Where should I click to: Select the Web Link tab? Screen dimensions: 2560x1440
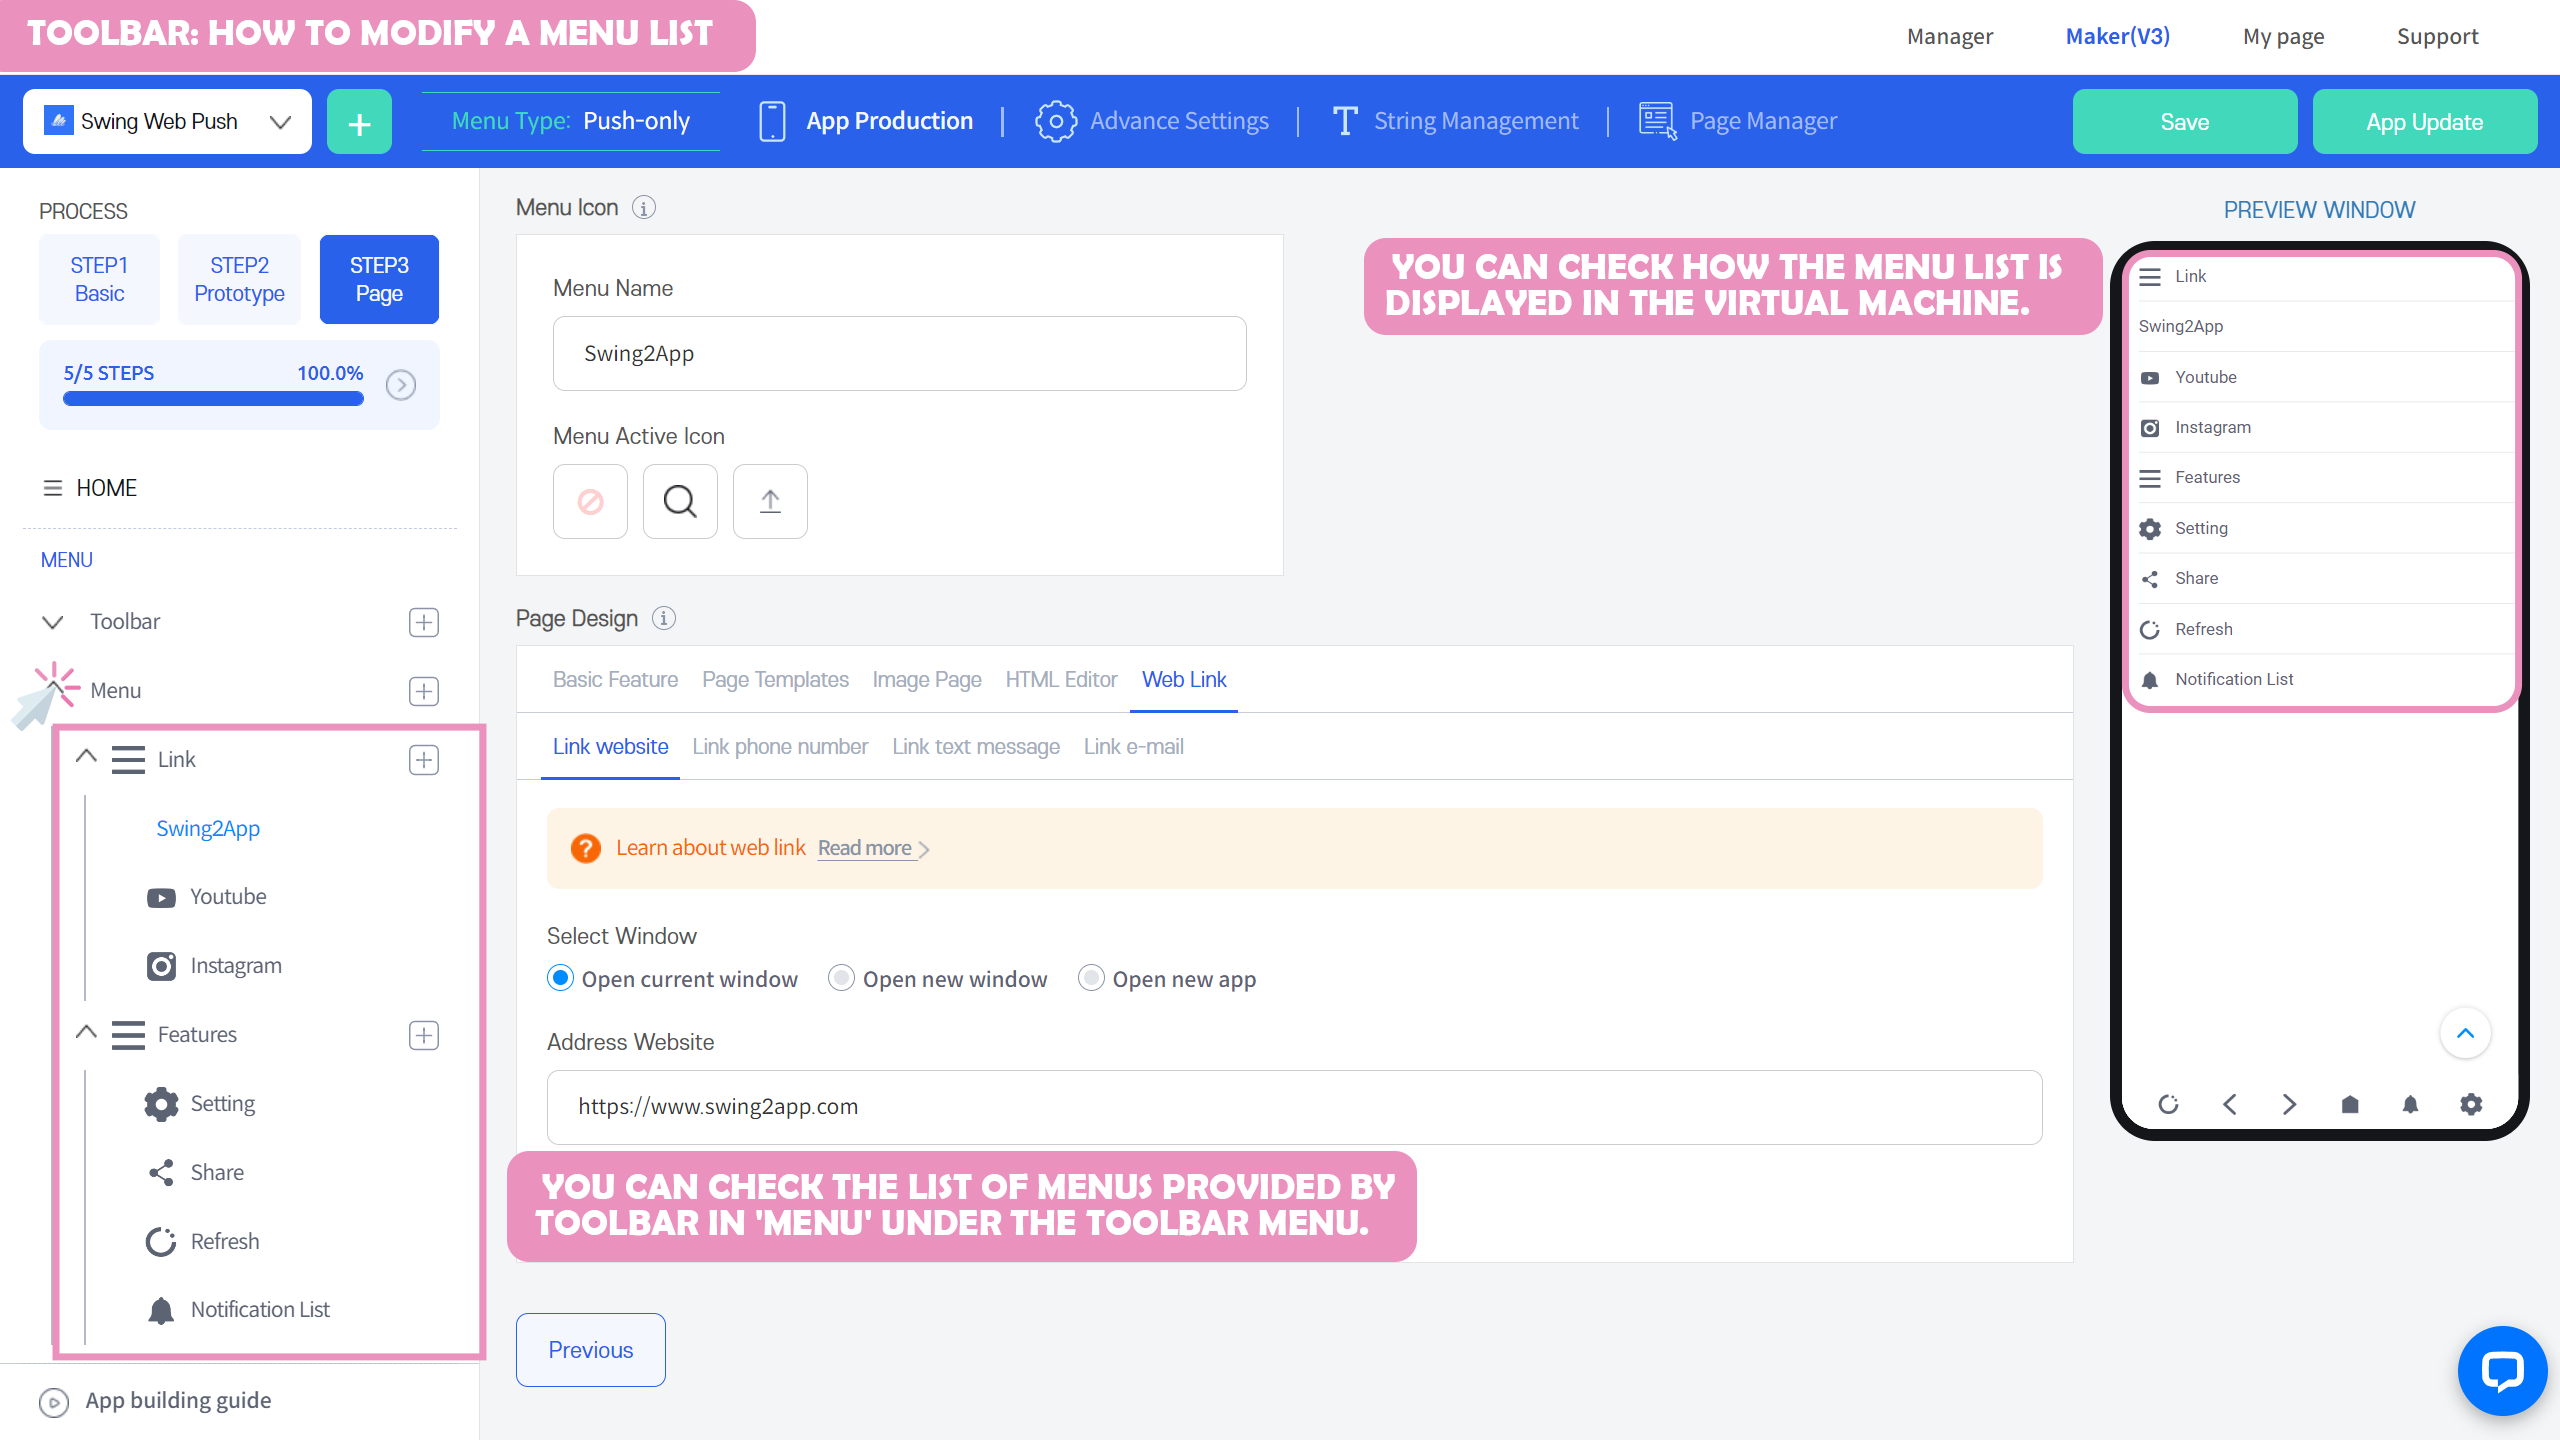tap(1184, 680)
